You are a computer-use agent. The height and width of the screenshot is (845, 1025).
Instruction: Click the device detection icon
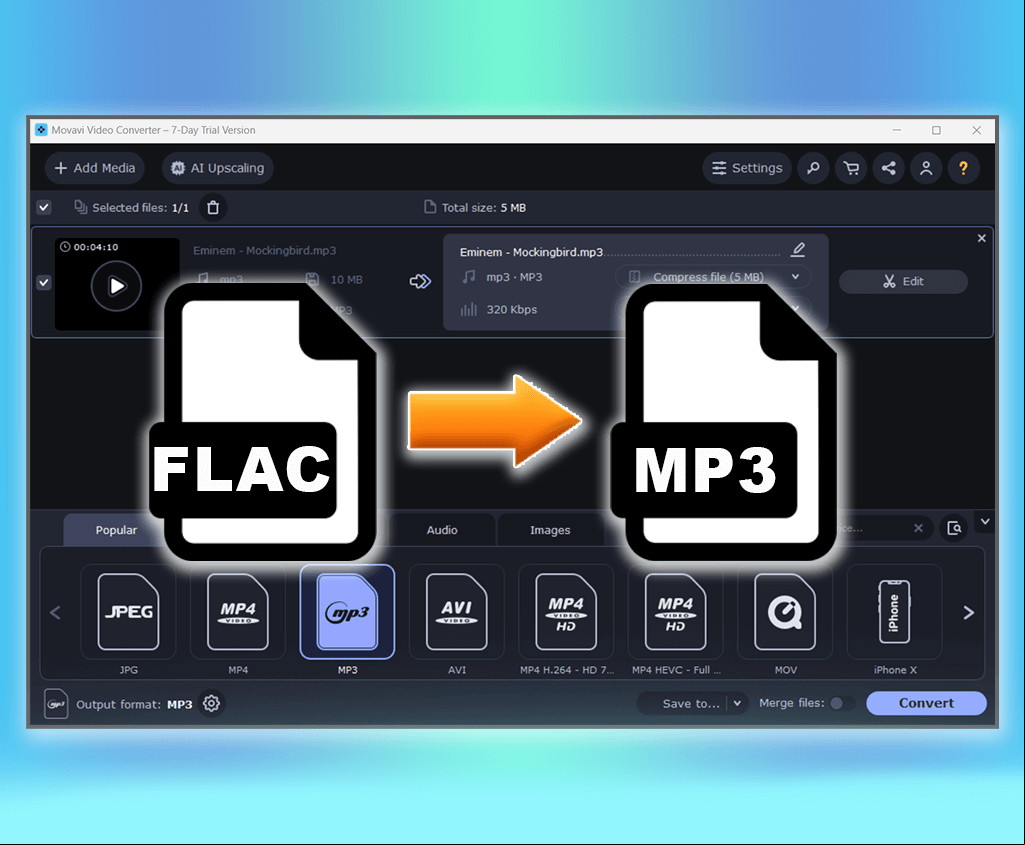[x=954, y=528]
